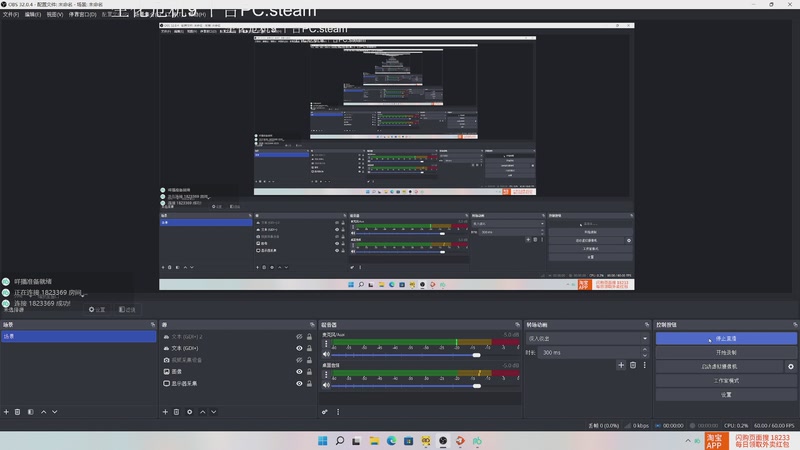The image size is (800, 450).
Task: Toggle the lock on 文本 (GDI+) 2
Action: (309, 337)
